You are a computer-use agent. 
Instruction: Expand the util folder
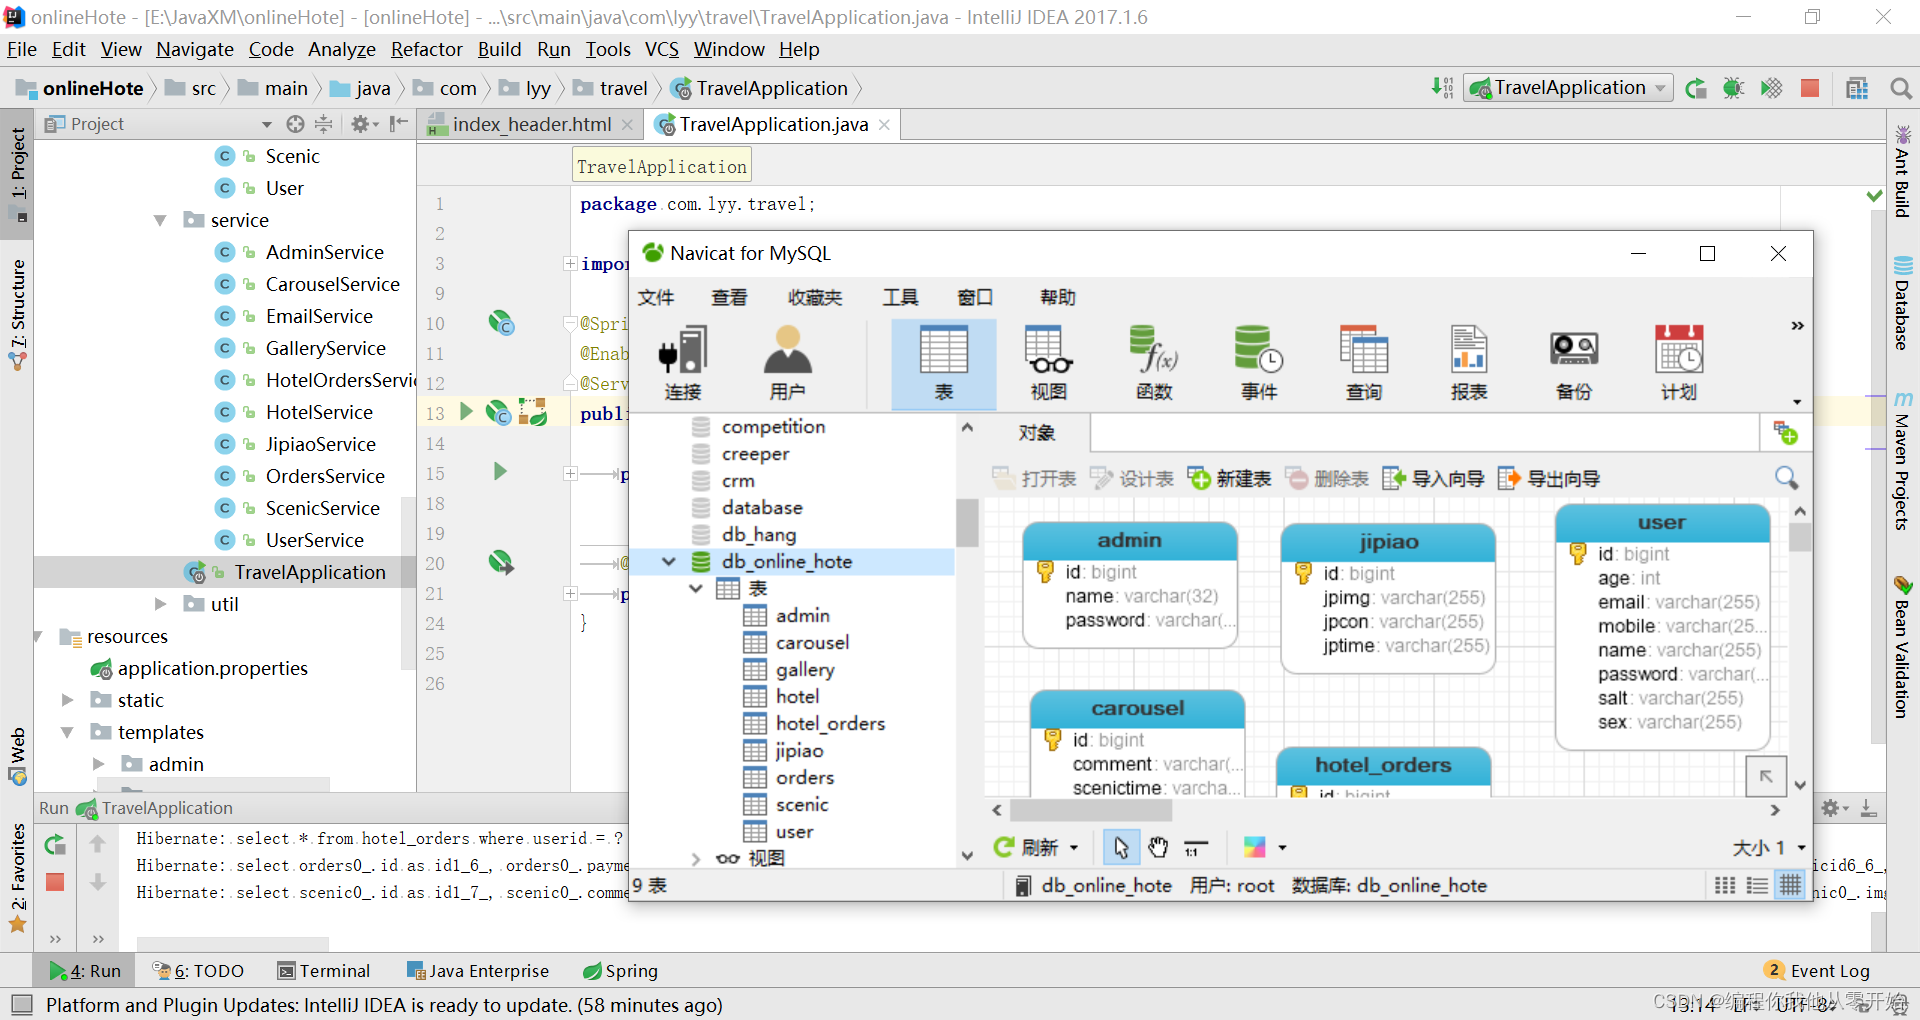pyautogui.click(x=160, y=604)
